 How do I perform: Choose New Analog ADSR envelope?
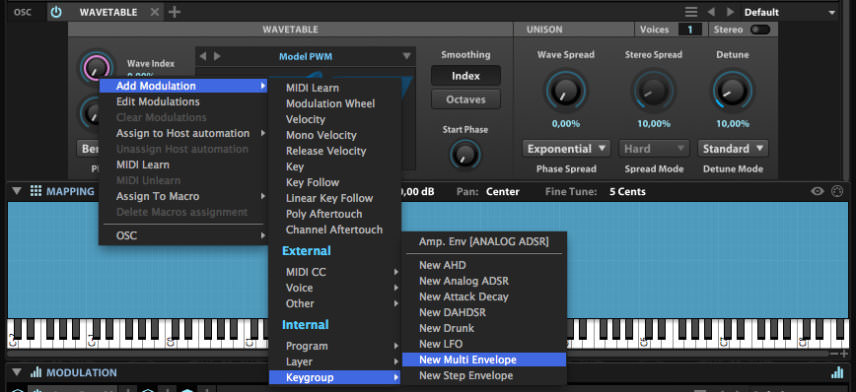[x=484, y=281]
